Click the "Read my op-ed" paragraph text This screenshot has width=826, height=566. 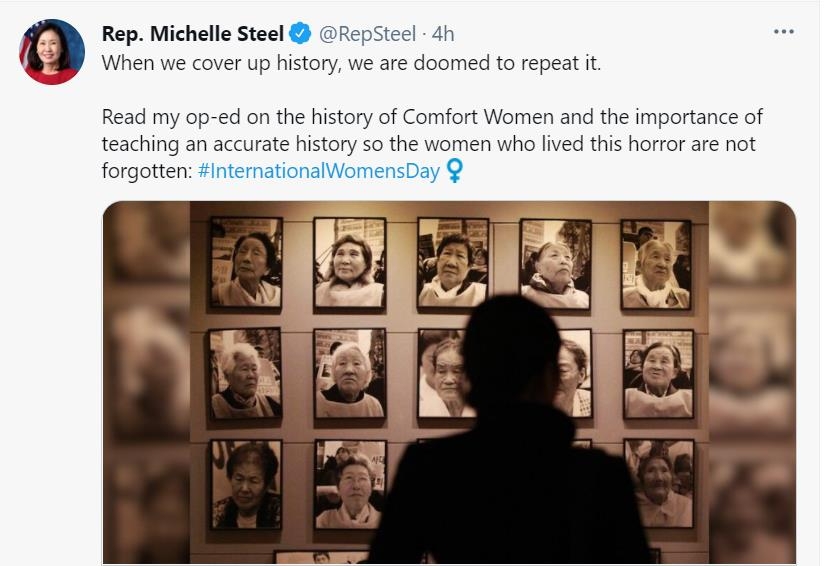pos(430,131)
